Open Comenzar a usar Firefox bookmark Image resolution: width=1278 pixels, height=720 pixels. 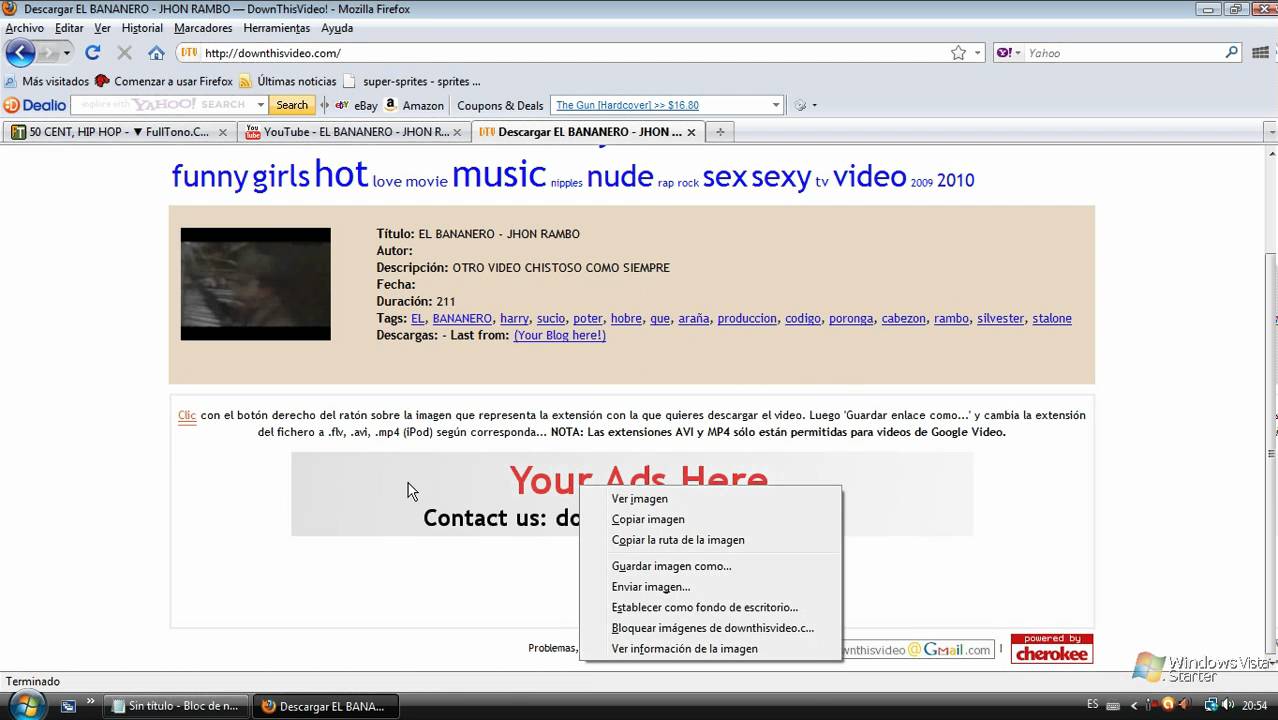(163, 81)
